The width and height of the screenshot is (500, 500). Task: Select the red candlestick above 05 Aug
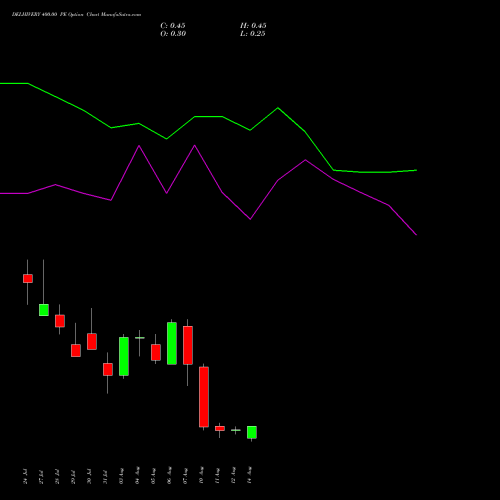tap(156, 352)
